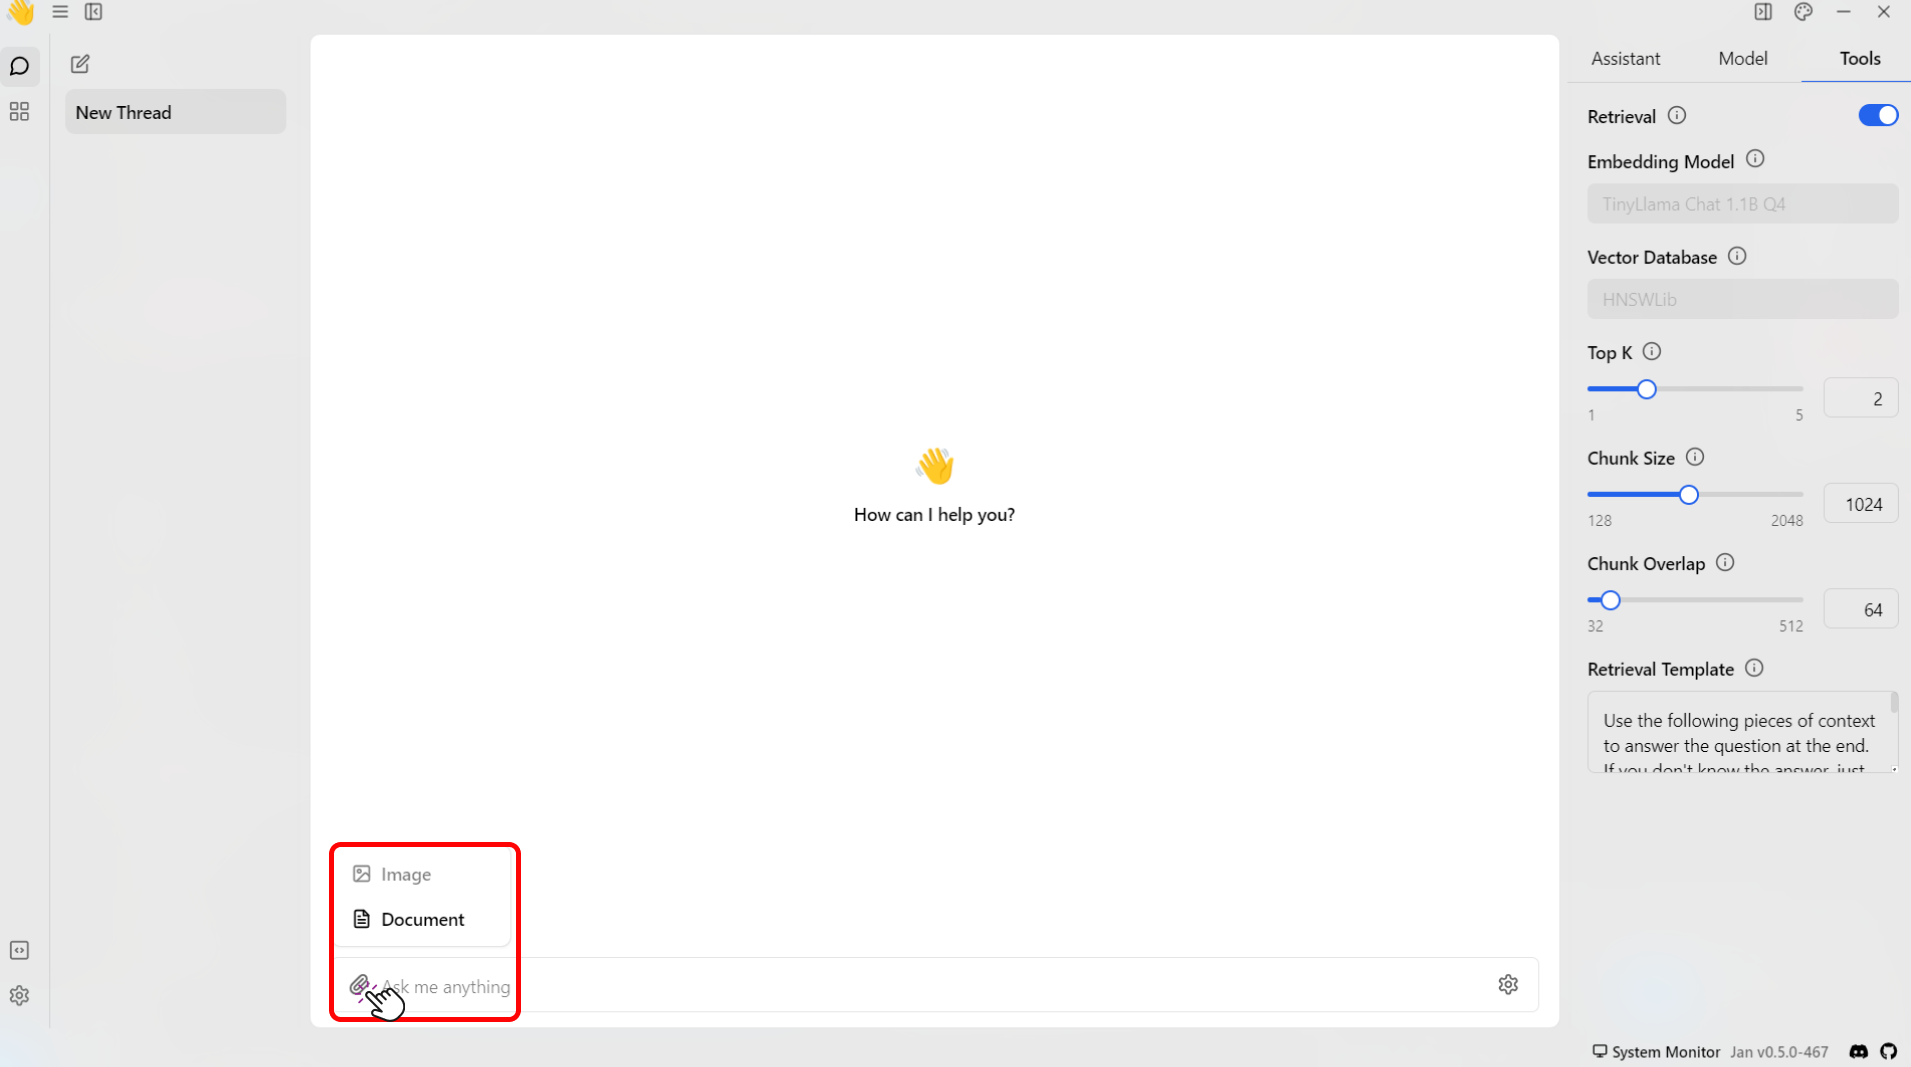Open the local API server icon
The height and width of the screenshot is (1067, 1911).
point(19,950)
